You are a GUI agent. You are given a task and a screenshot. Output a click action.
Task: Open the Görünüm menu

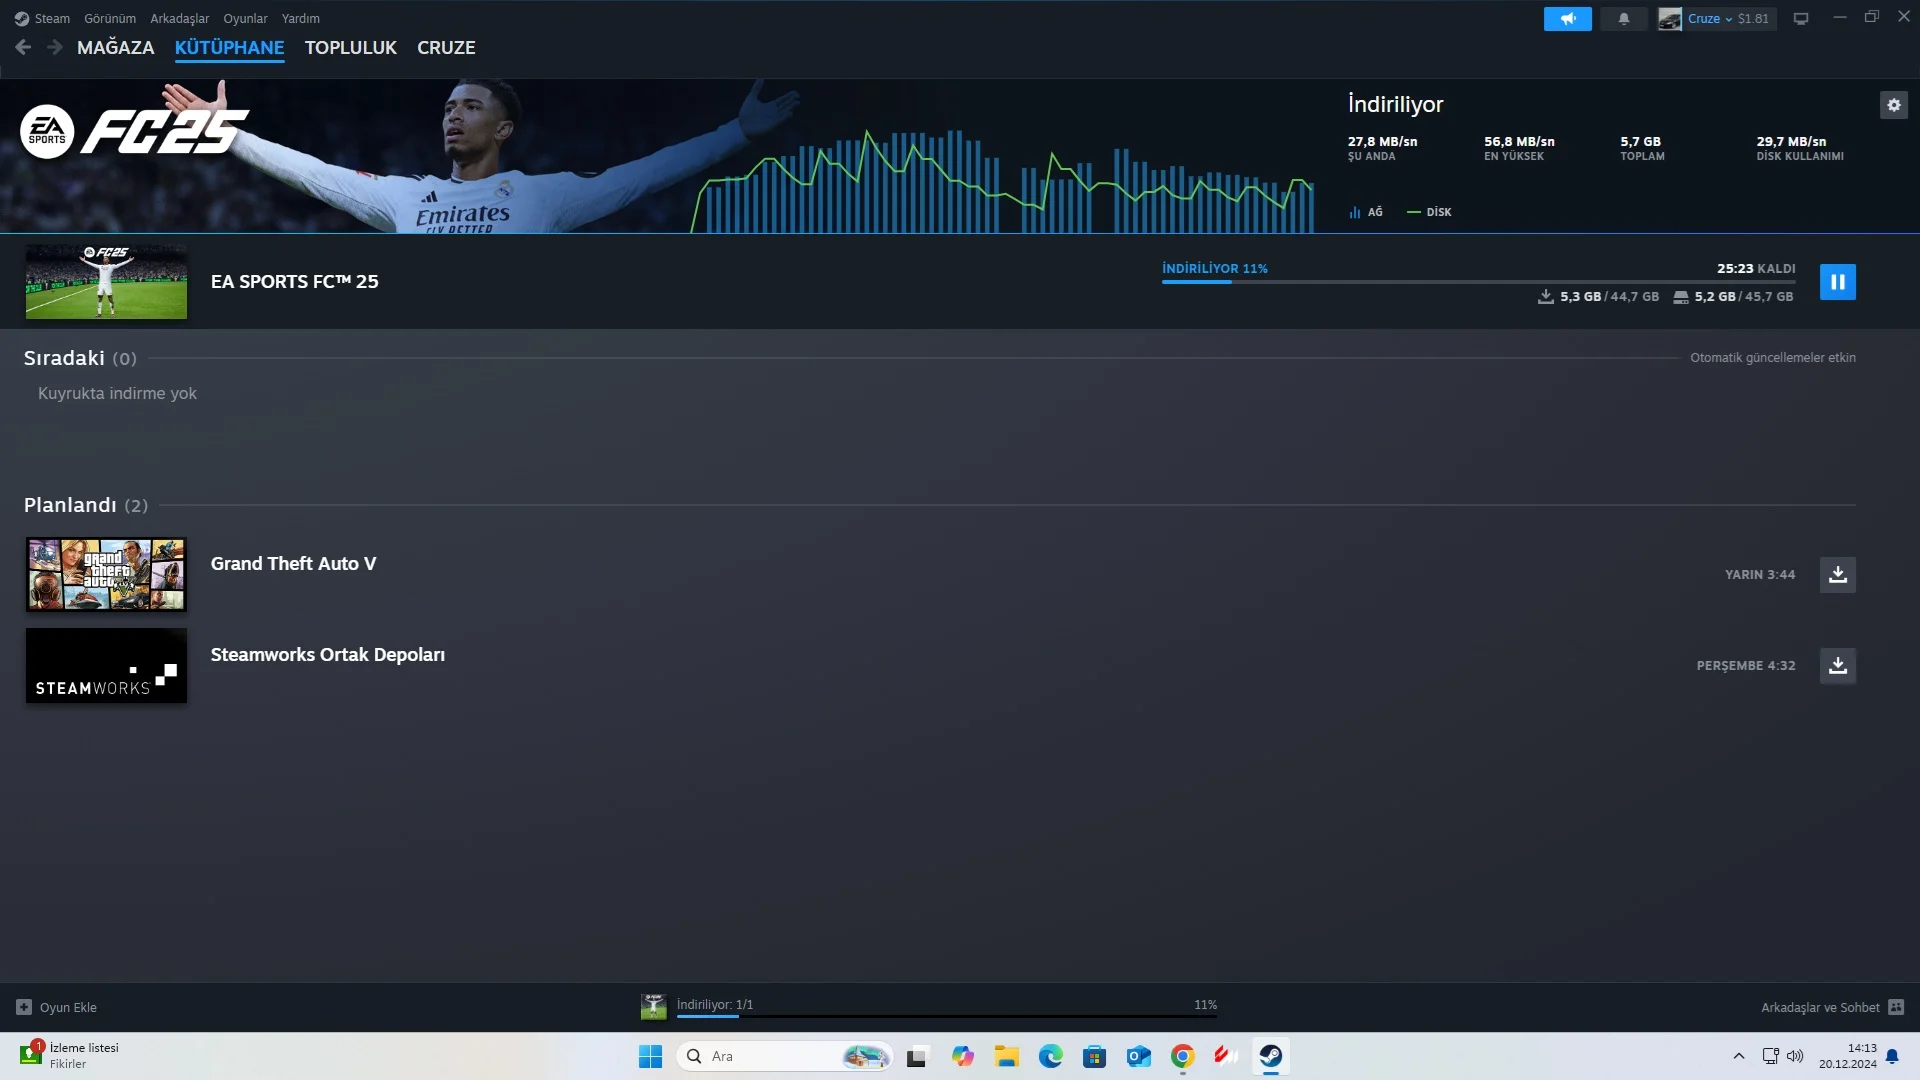tap(110, 18)
